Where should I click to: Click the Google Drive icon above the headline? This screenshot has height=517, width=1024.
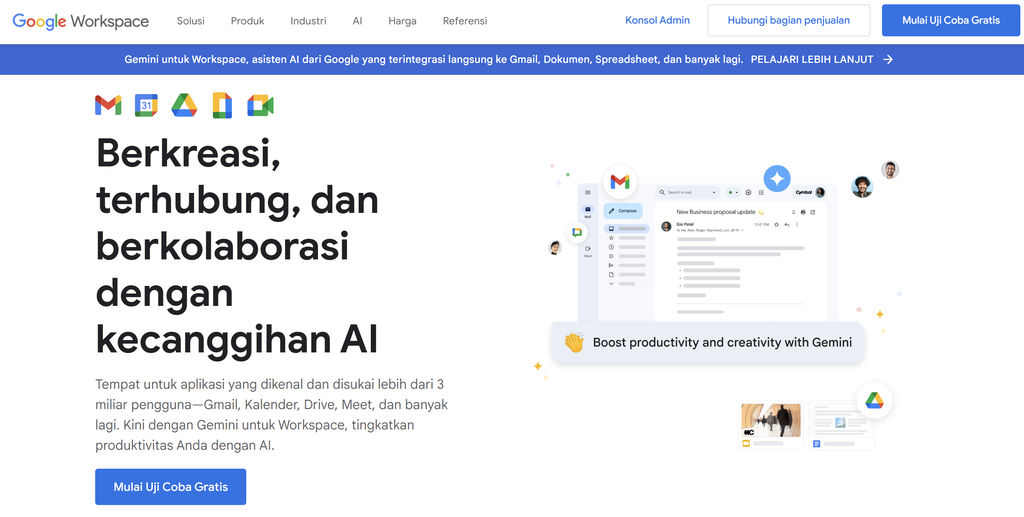184,105
